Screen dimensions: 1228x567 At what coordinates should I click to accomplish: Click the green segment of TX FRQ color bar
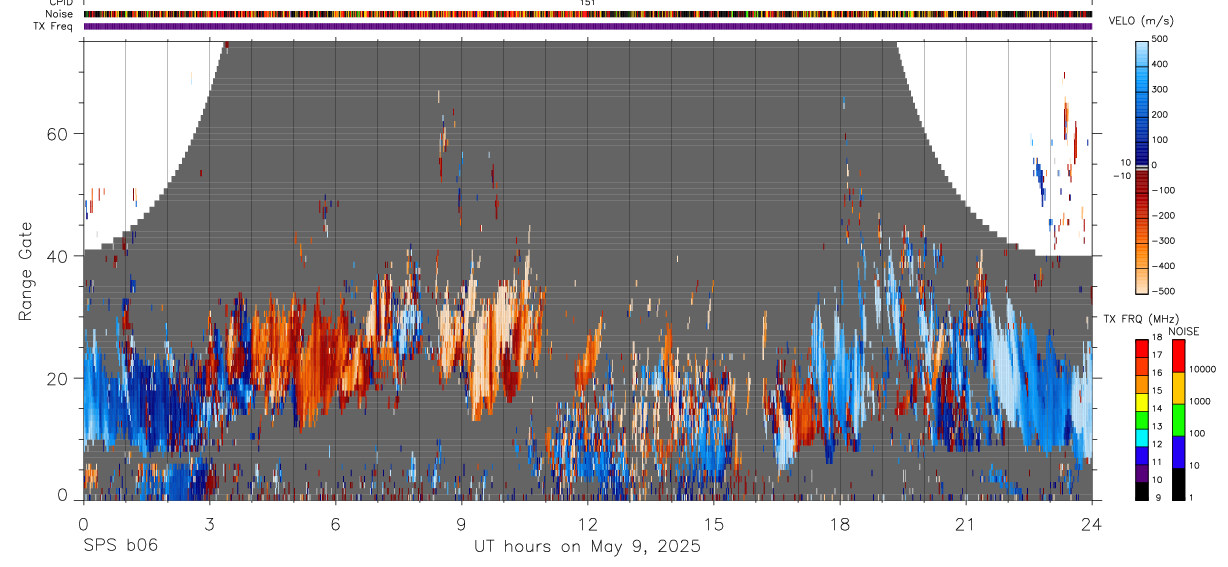tap(1142, 420)
